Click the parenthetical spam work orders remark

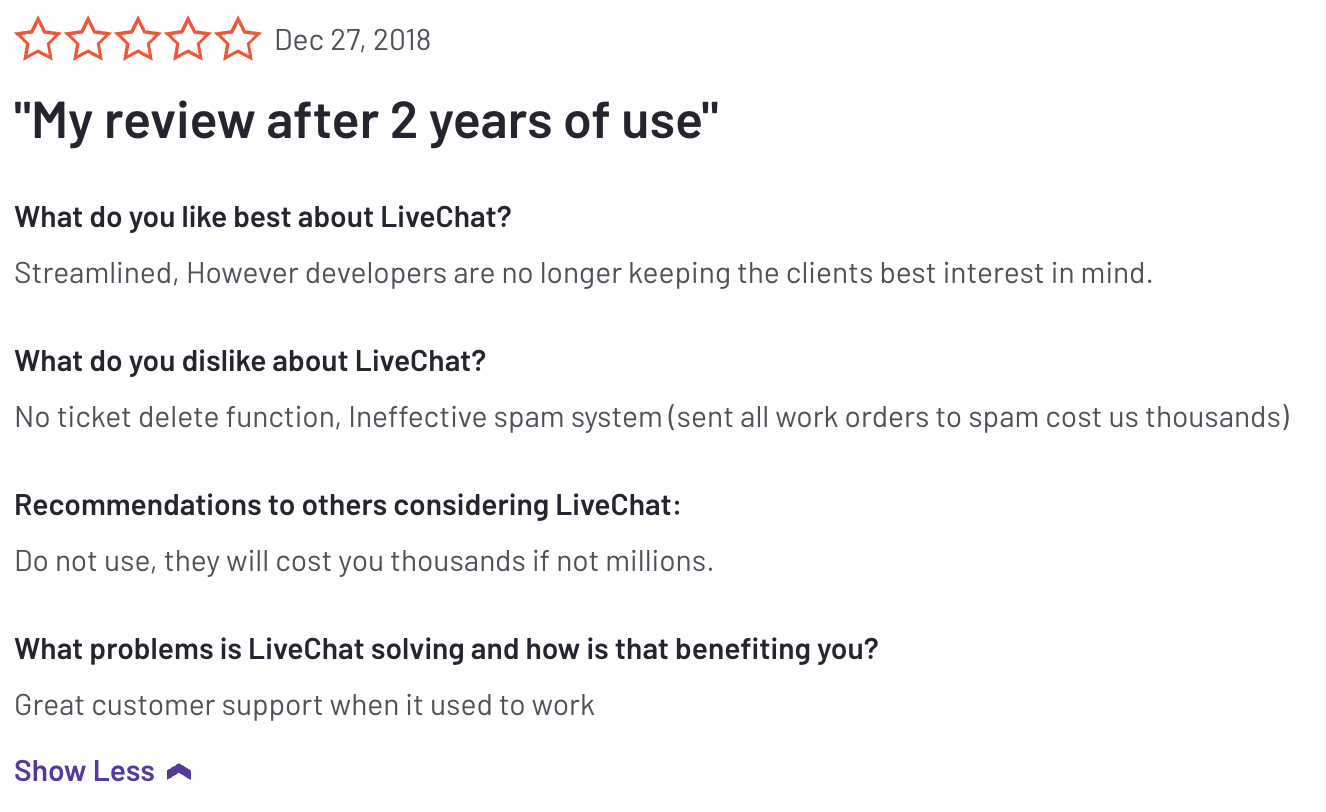(978, 417)
